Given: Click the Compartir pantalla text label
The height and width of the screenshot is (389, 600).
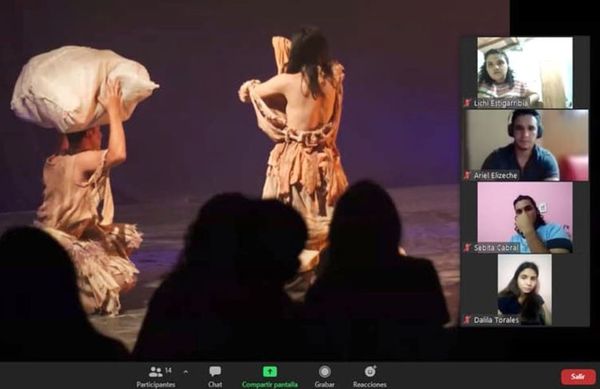Looking at the screenshot, I should pos(270,384).
